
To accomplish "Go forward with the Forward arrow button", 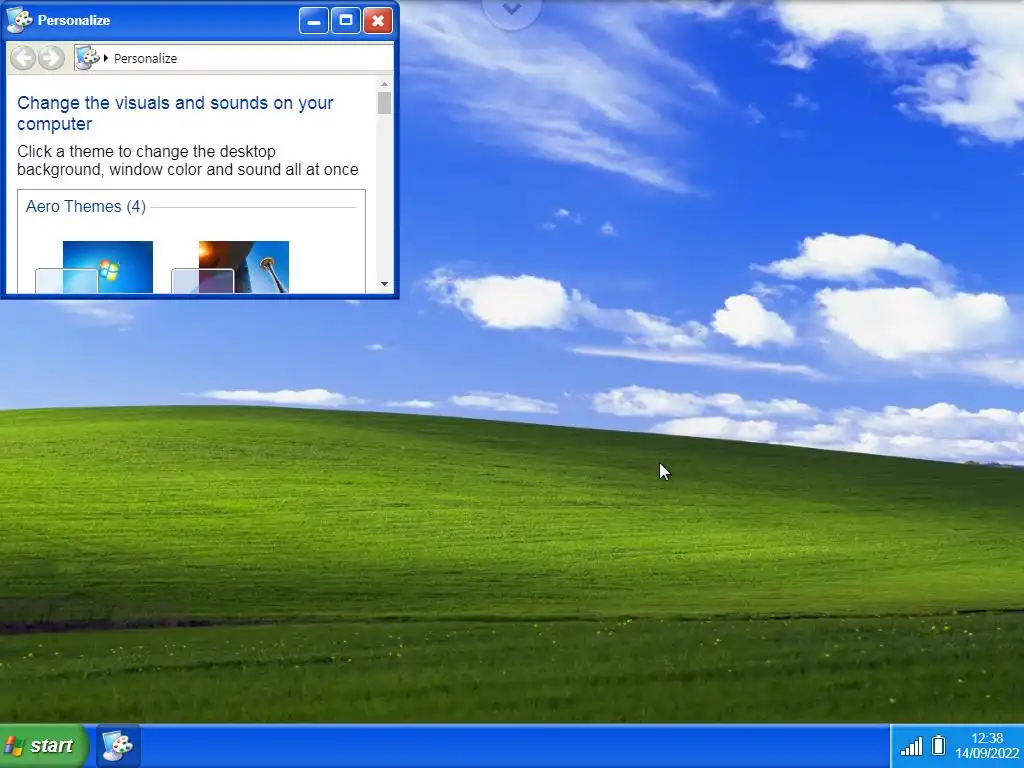I will [x=51, y=58].
